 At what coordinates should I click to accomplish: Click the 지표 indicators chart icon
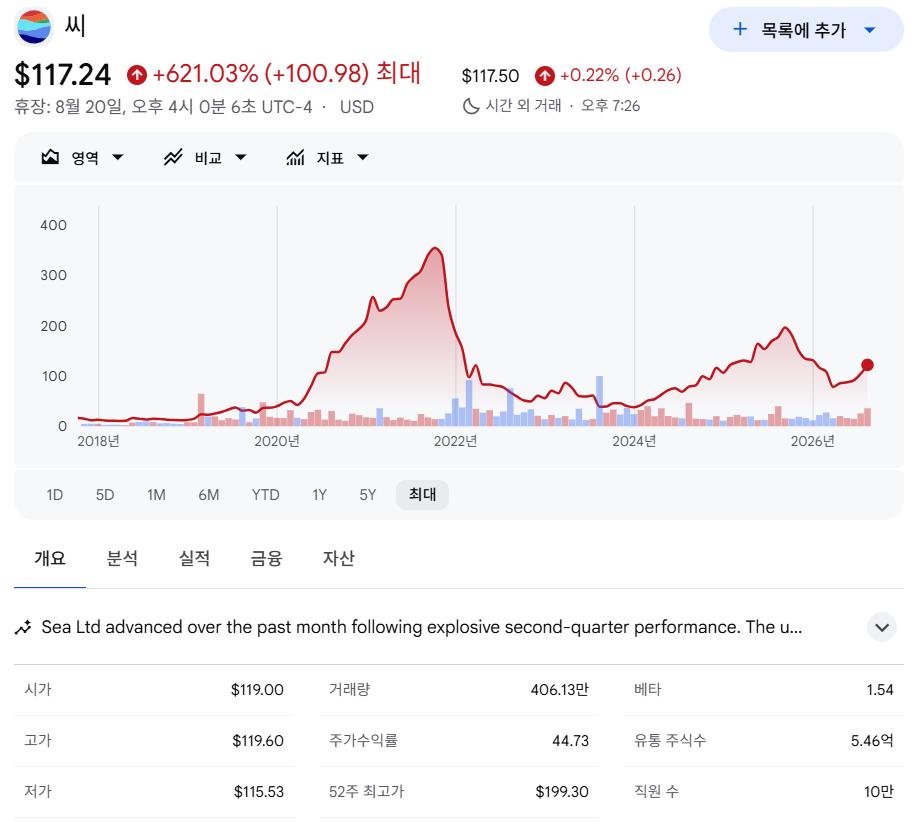click(x=295, y=157)
